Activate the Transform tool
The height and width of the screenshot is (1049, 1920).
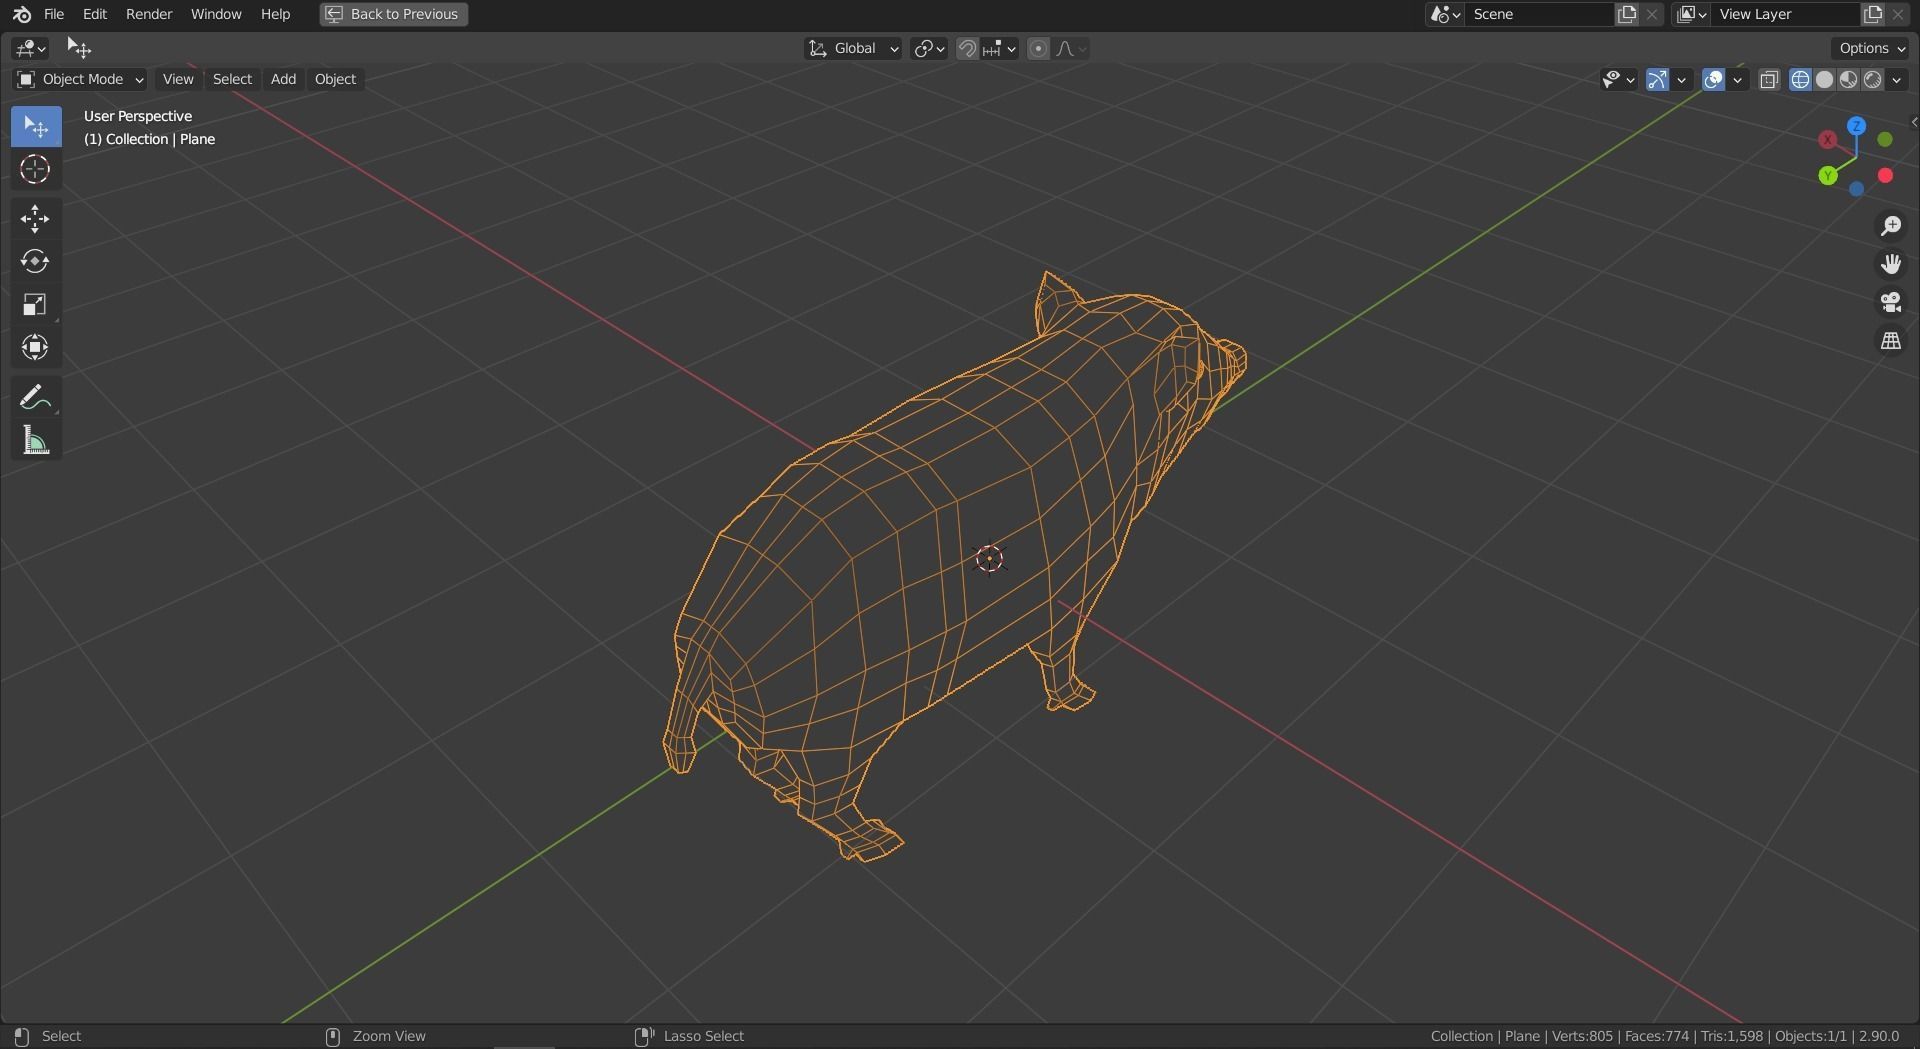pos(36,348)
